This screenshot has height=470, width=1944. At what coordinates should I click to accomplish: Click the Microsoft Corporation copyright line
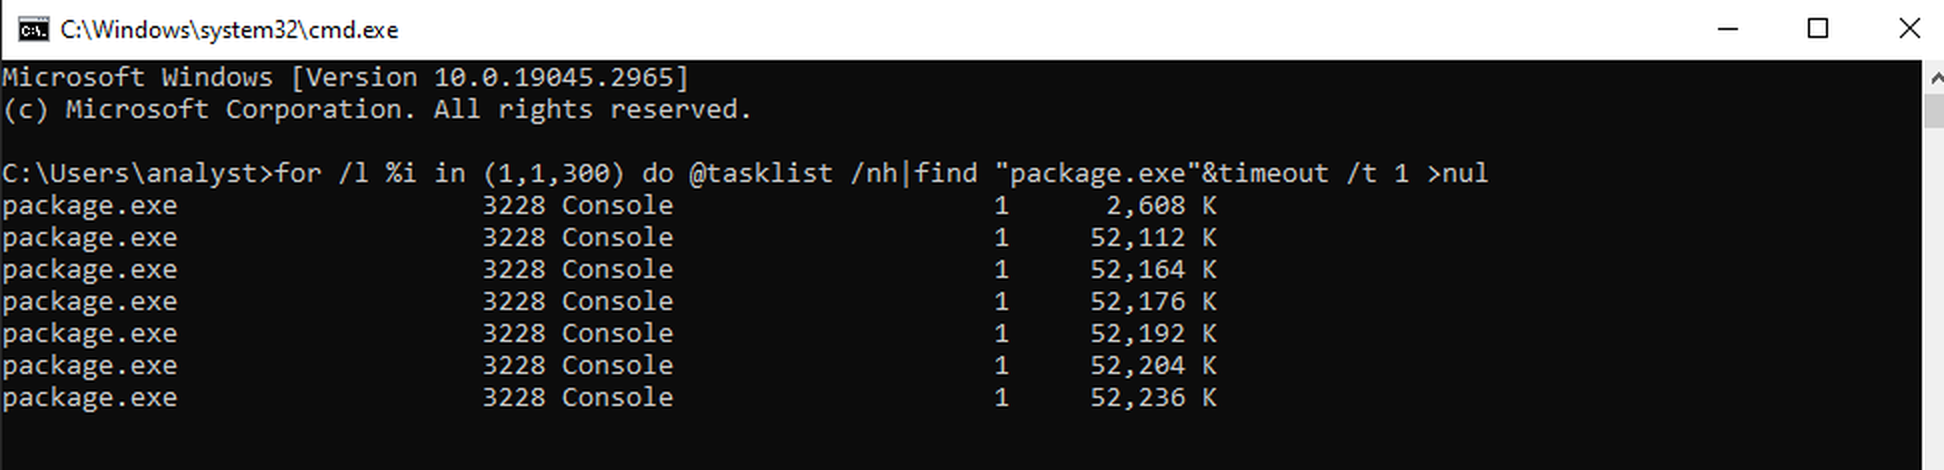(377, 109)
